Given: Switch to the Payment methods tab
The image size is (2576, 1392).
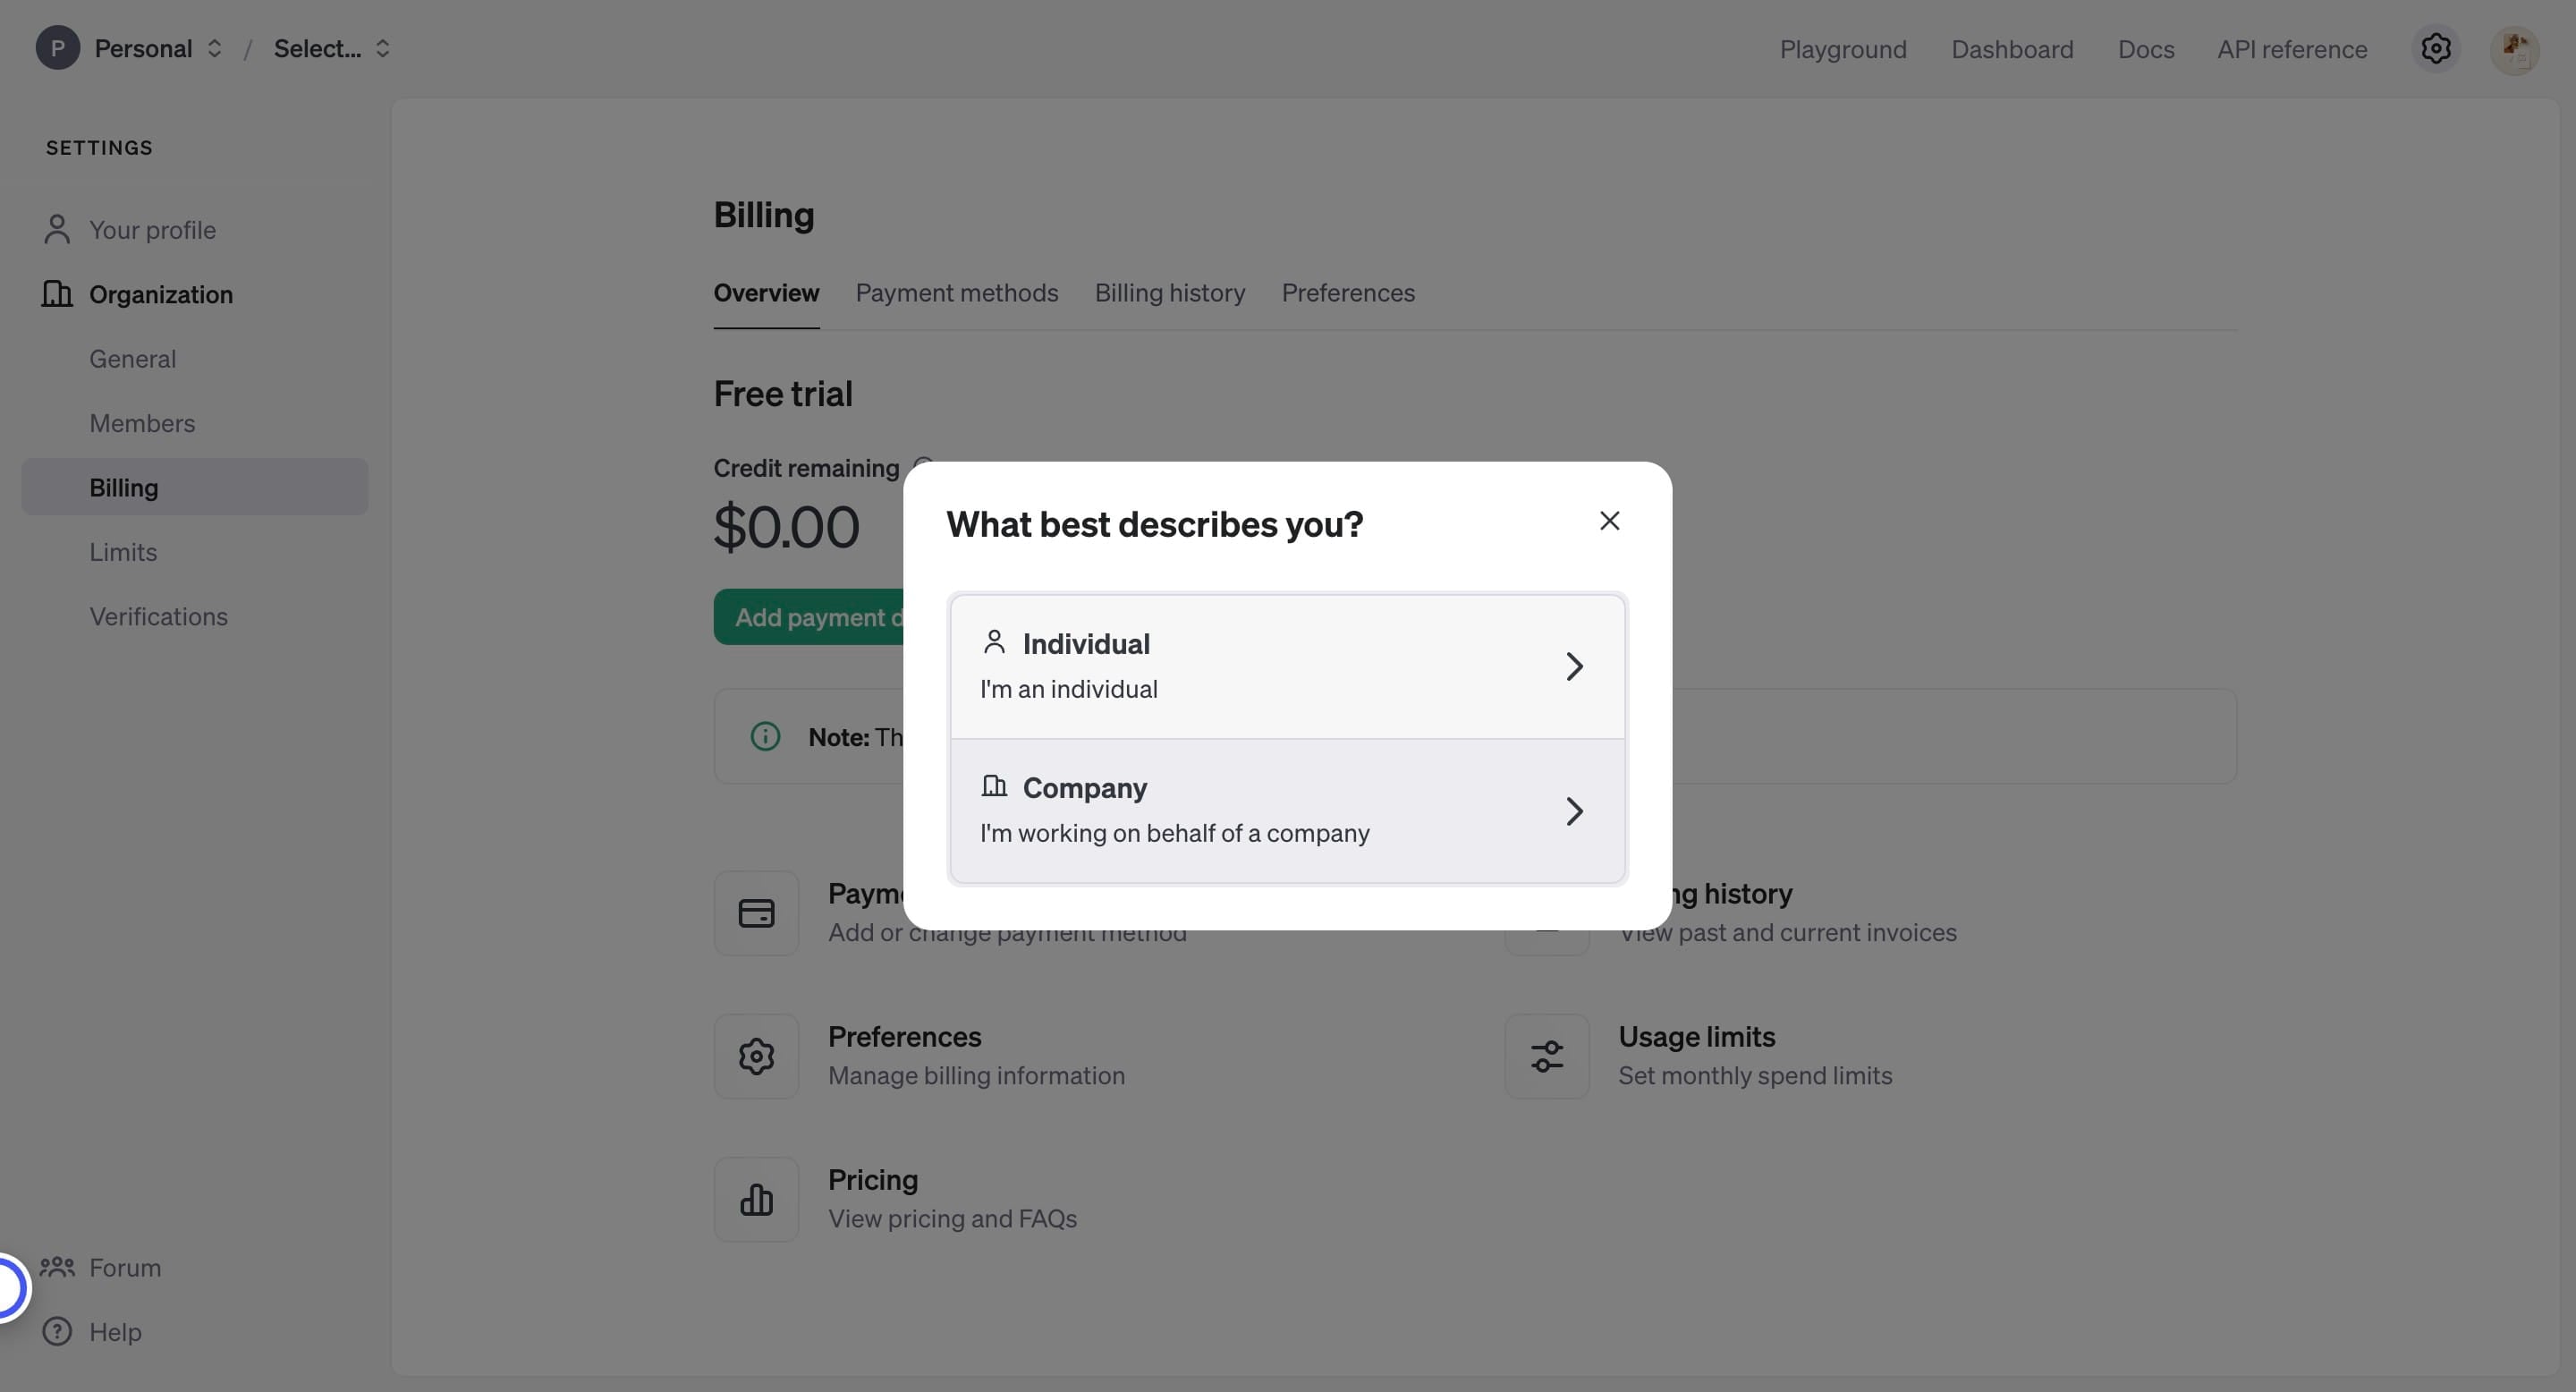Looking at the screenshot, I should [x=956, y=293].
